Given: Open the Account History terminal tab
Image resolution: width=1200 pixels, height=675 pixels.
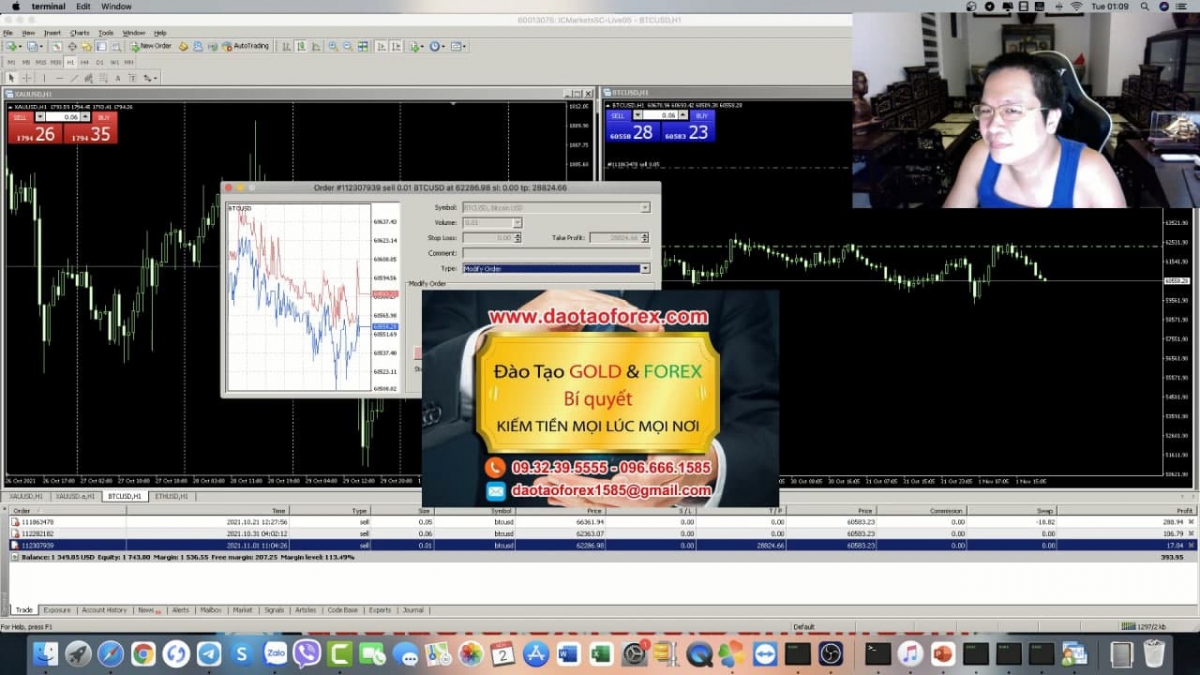Looking at the screenshot, I should pyautogui.click(x=104, y=610).
